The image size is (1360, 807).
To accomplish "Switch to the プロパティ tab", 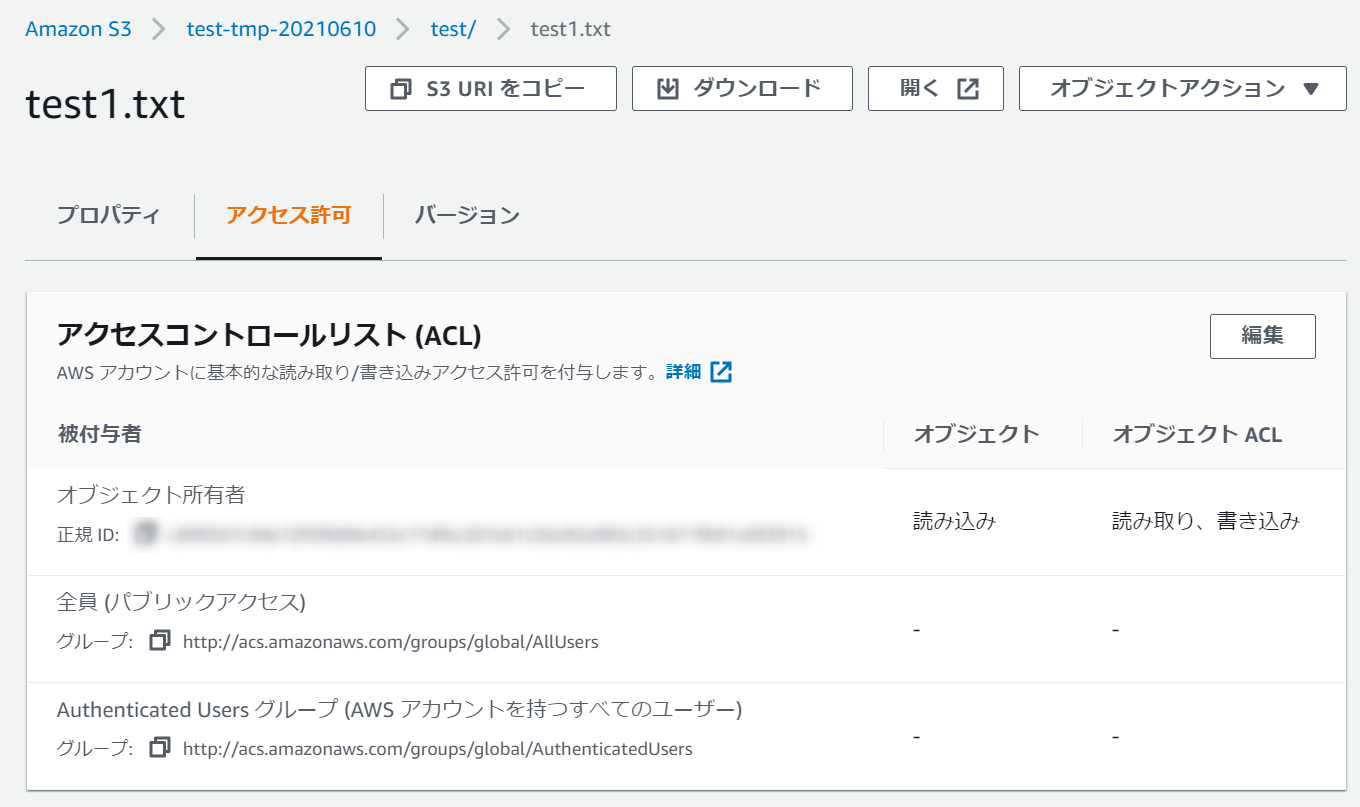I will [108, 215].
